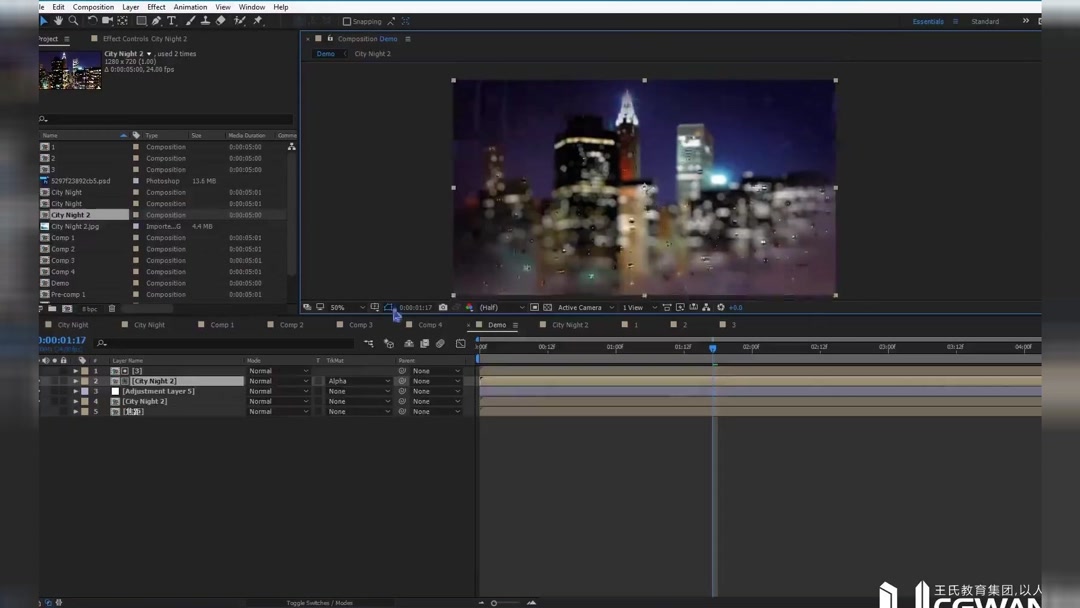This screenshot has width=1080, height=608.
Task: Select Pre-comp 1 in the Project panel
Action: pyautogui.click(x=68, y=295)
